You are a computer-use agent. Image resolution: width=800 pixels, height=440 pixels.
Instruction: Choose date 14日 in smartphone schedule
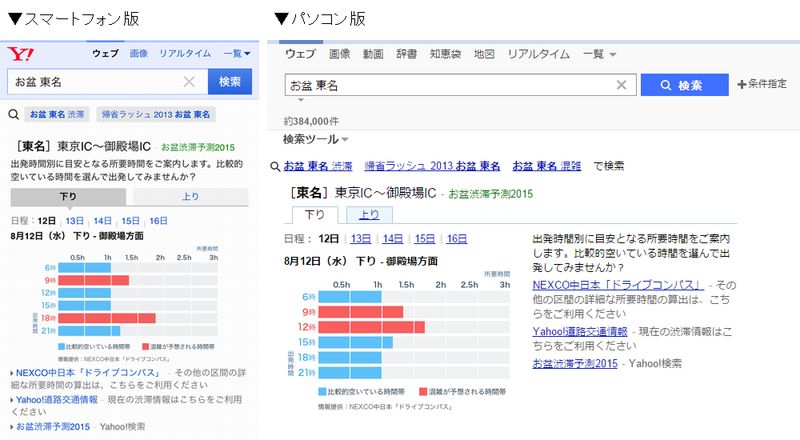[x=103, y=221]
